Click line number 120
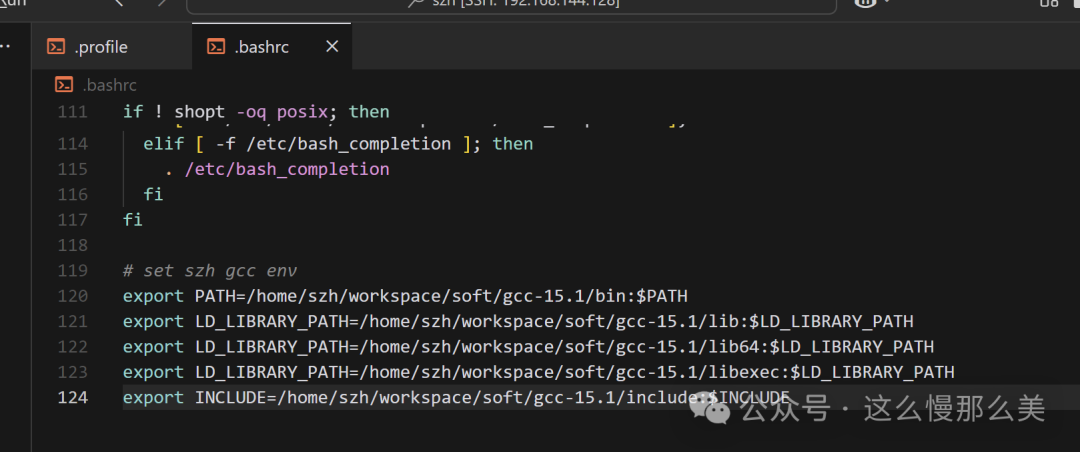1080x452 pixels. click(72, 297)
